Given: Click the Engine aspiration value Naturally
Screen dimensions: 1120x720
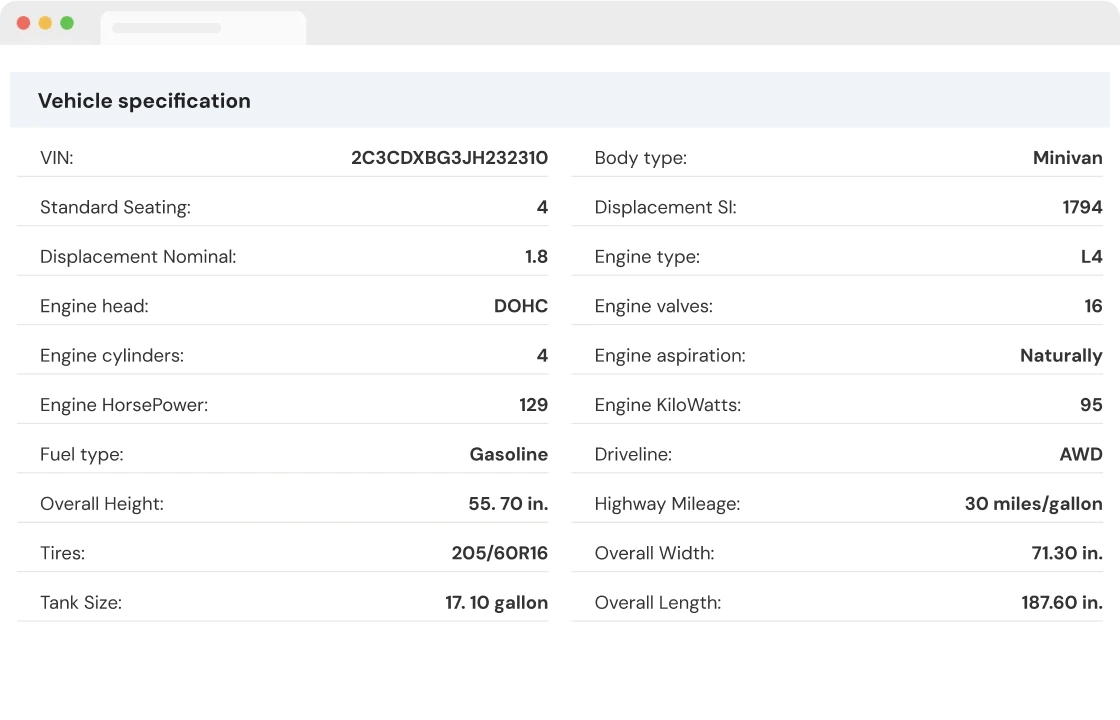Looking at the screenshot, I should click(1060, 356).
